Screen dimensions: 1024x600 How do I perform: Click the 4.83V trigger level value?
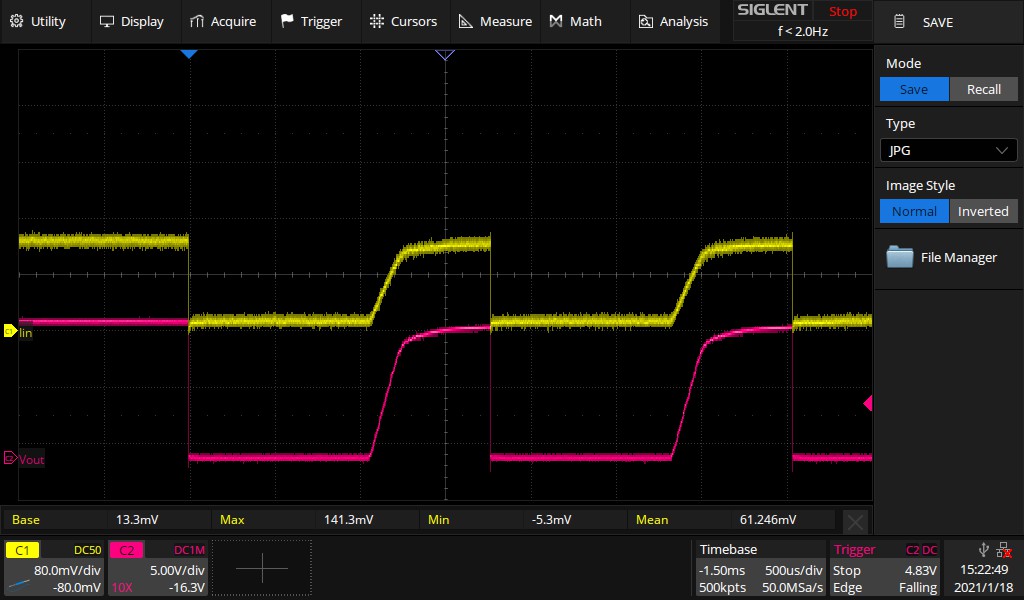[920, 570]
